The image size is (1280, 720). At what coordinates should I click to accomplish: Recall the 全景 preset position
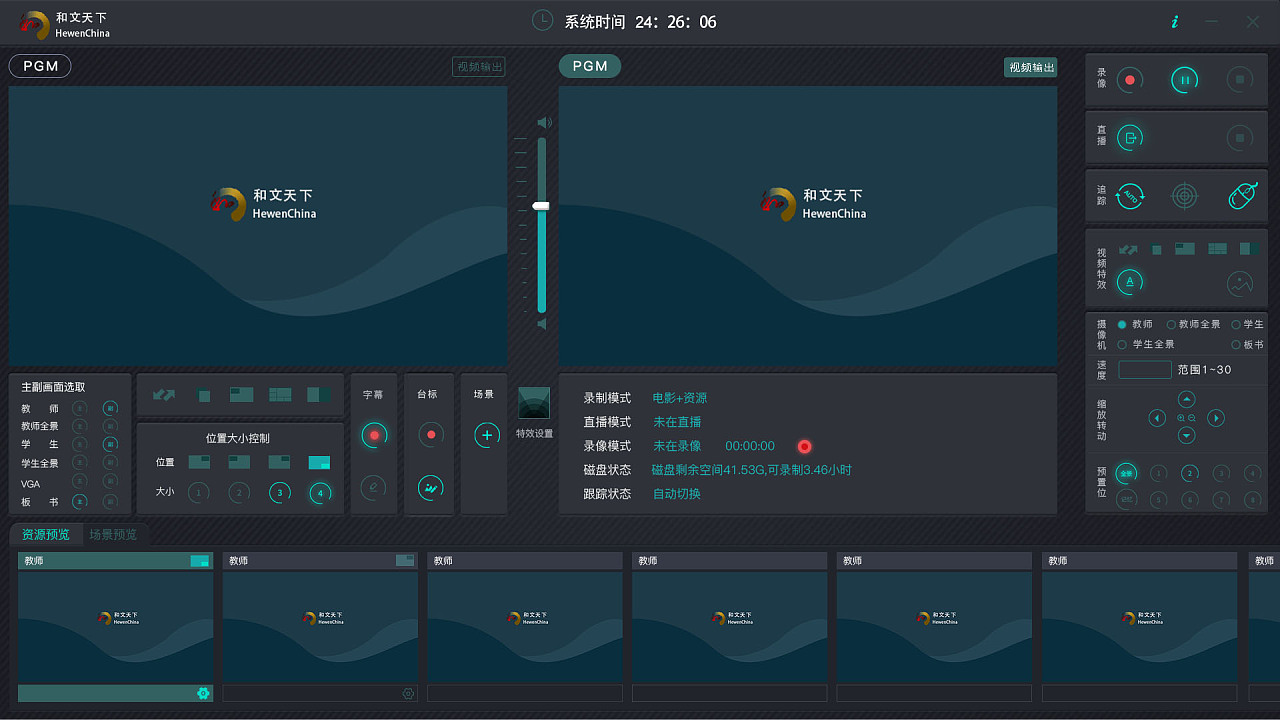point(1126,473)
